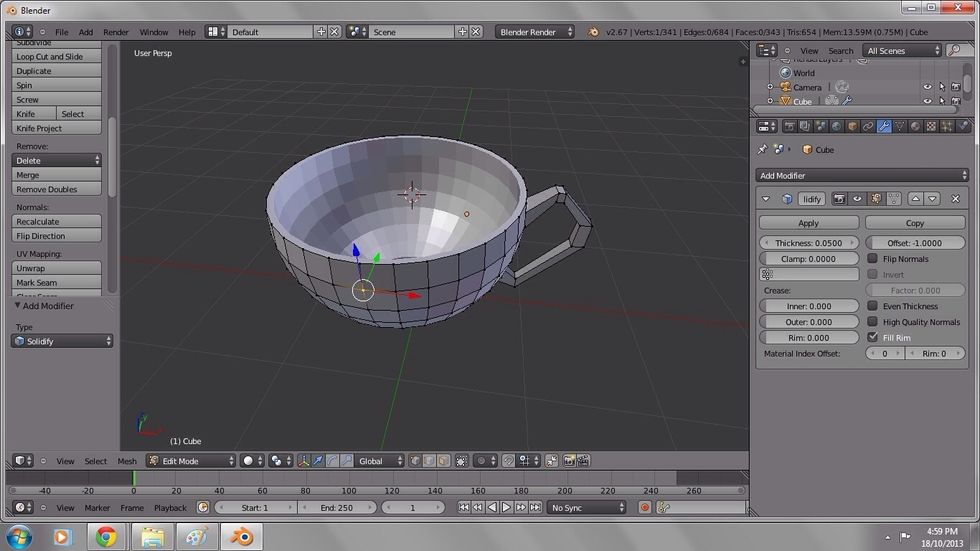Viewport: 980px width, 551px height.
Task: Enable High Quality Normals checkbox
Action: pos(872,321)
